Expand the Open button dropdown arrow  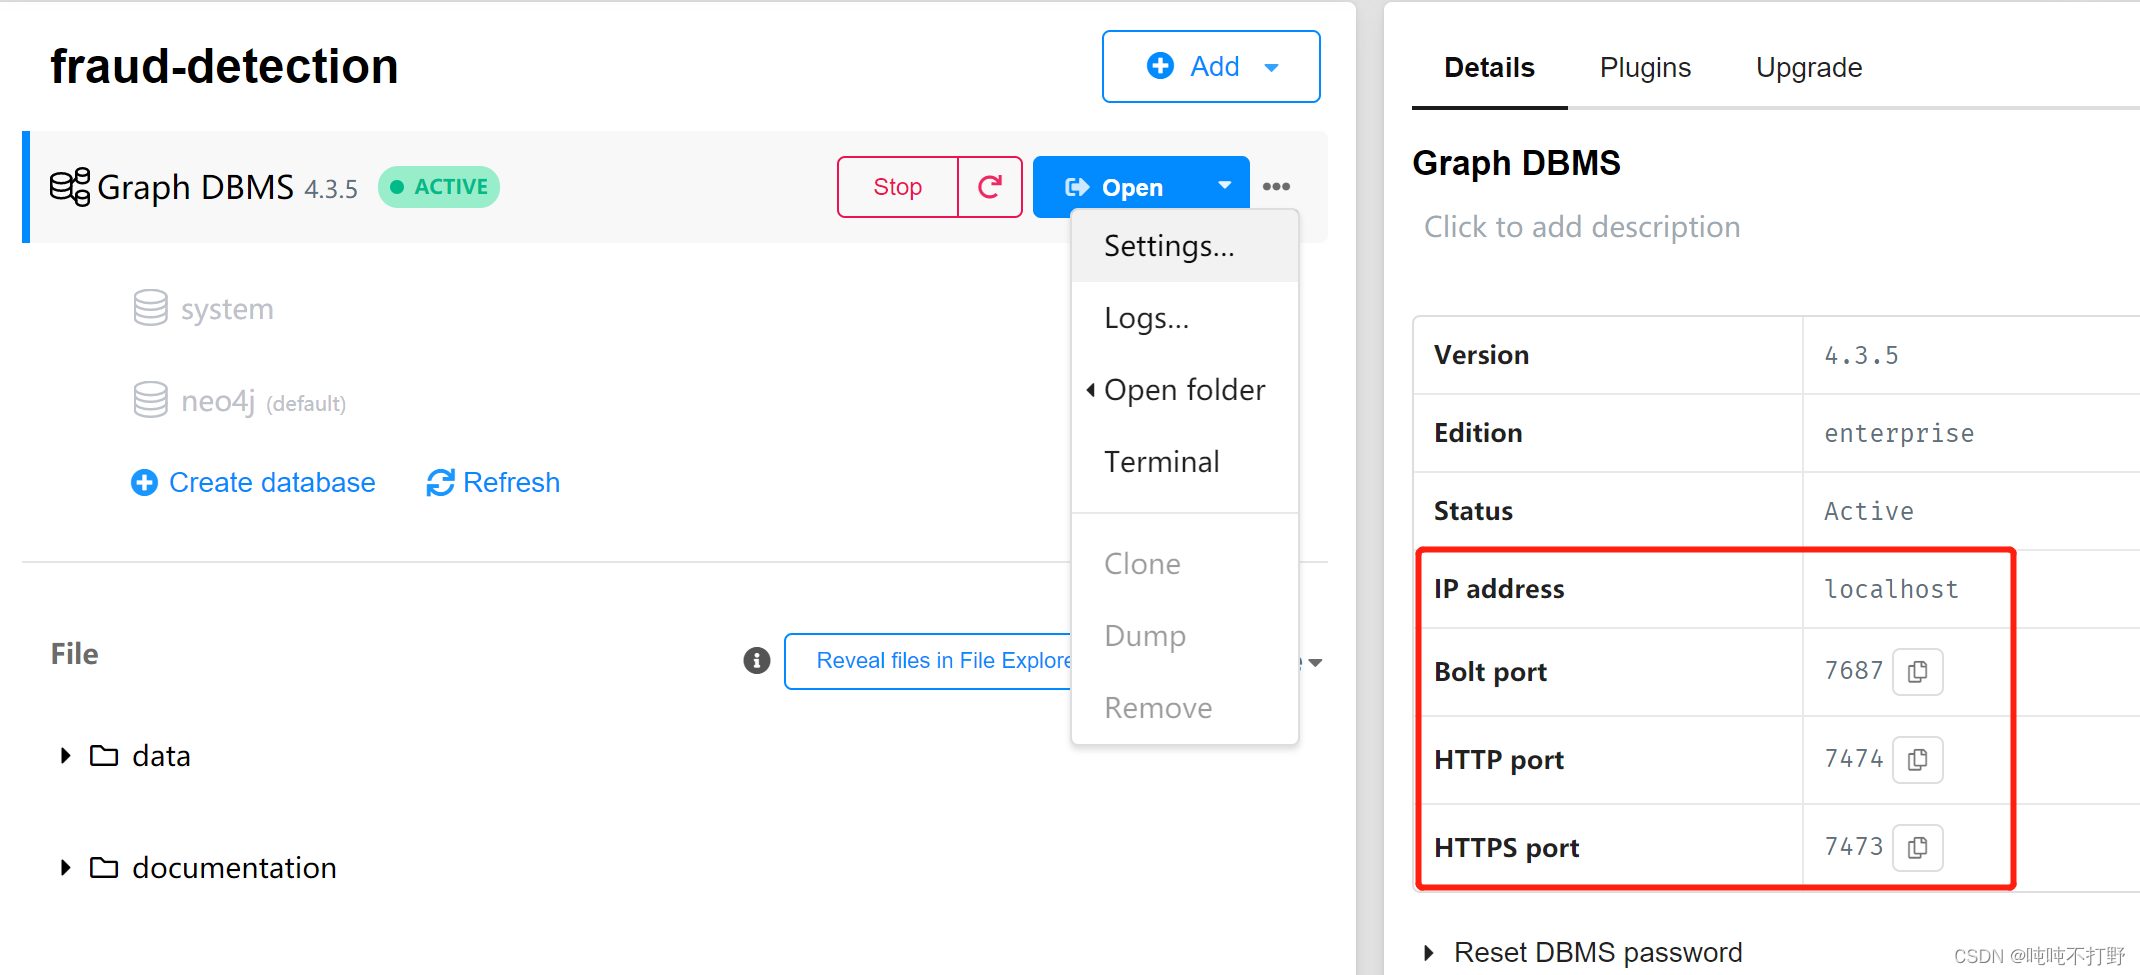pos(1224,186)
